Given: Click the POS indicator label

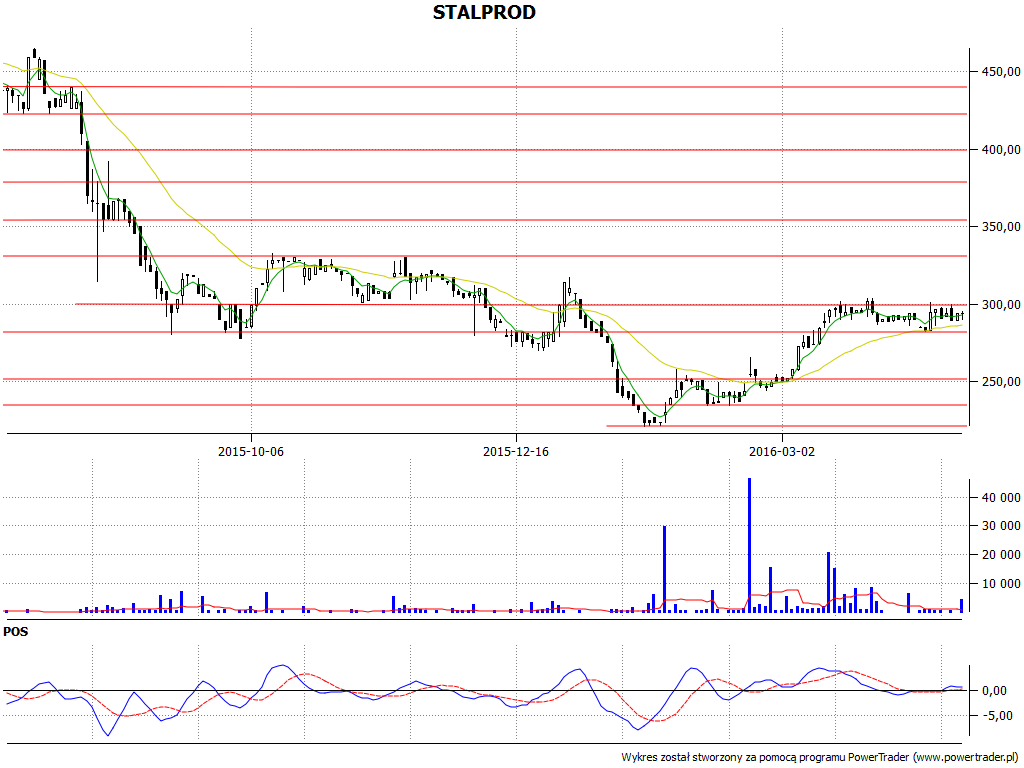Looking at the screenshot, I should pyautogui.click(x=16, y=632).
